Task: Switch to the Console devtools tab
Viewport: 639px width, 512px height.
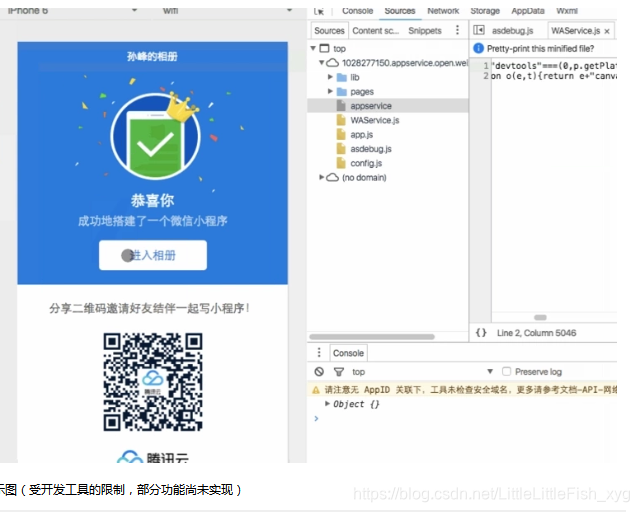Action: [x=357, y=11]
